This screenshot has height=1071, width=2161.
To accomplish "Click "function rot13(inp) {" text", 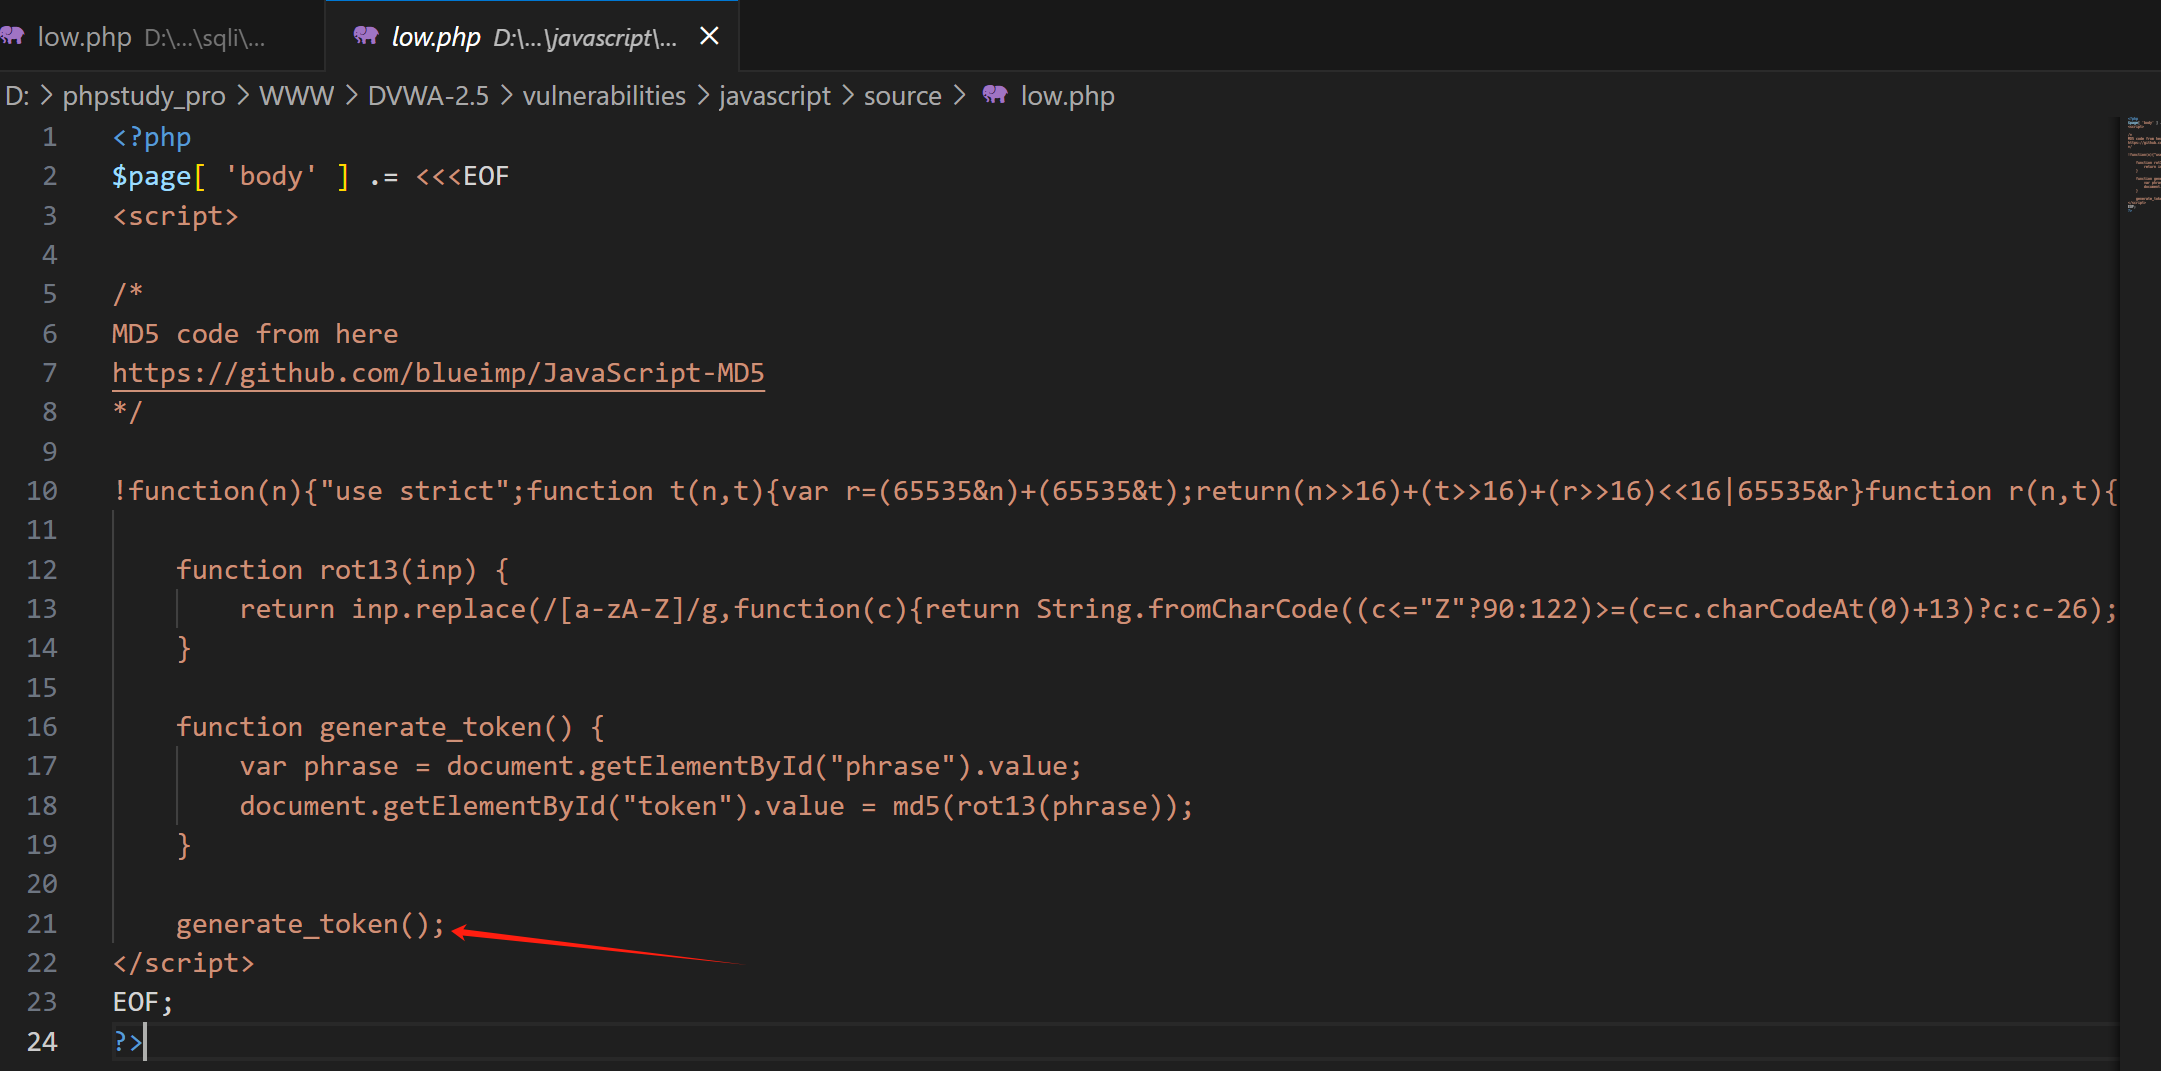I will point(343,570).
